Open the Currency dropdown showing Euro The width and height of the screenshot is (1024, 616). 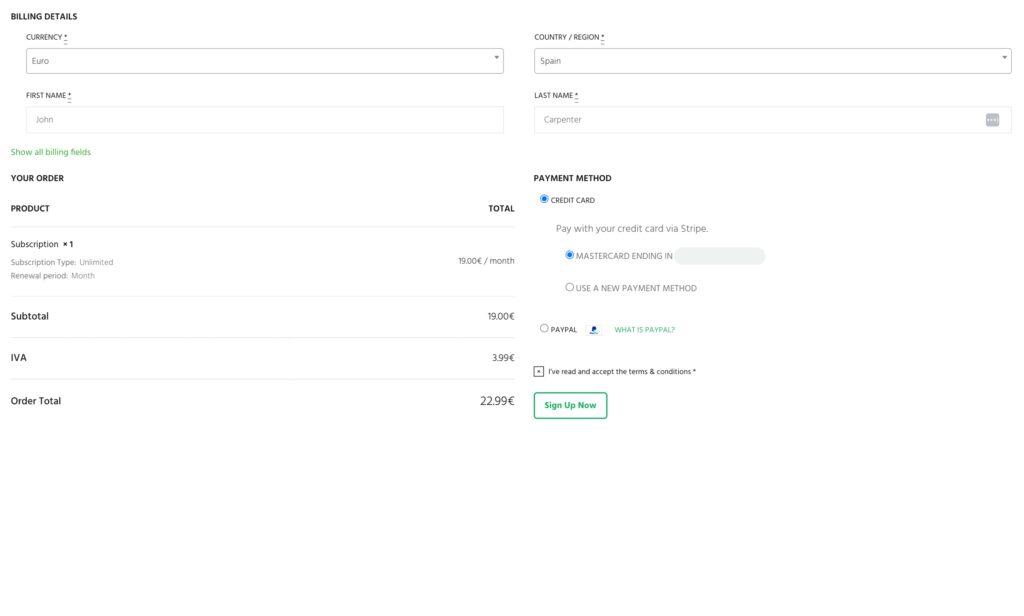point(264,61)
